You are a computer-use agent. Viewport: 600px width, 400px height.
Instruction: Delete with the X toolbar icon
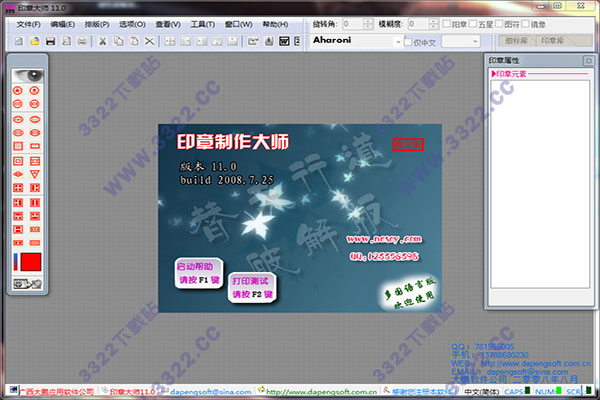pos(150,41)
